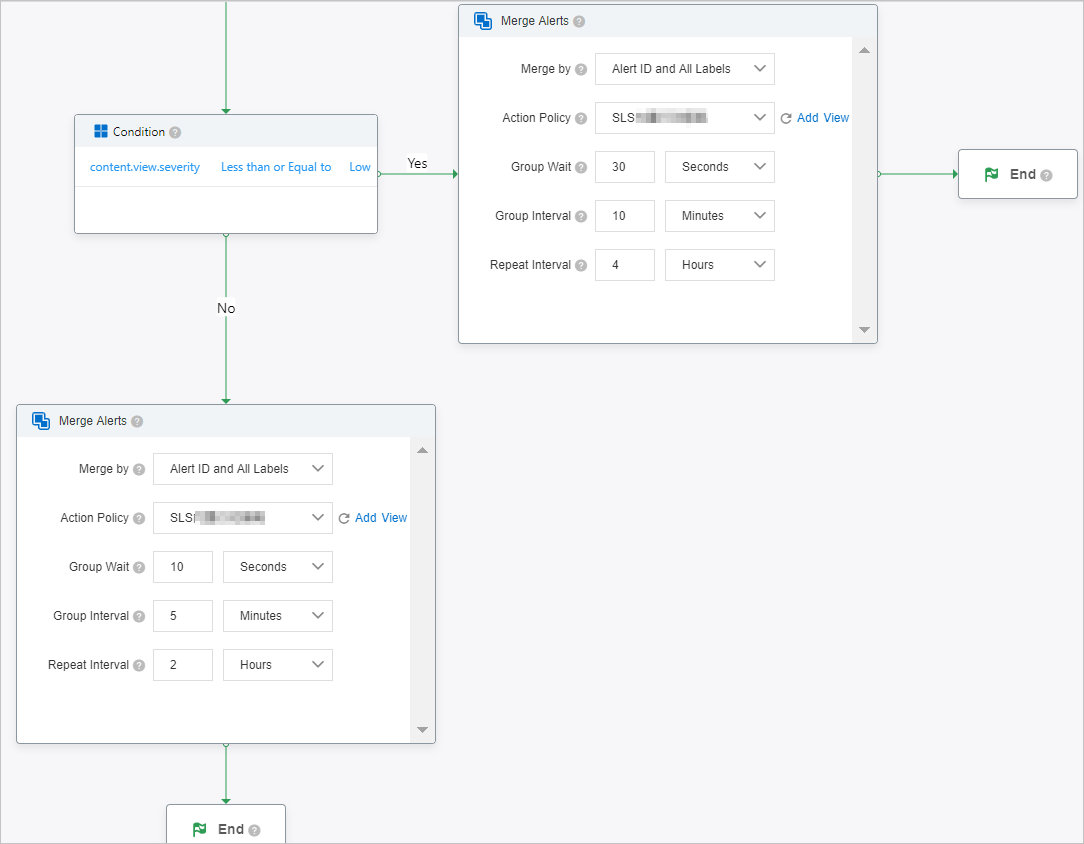Click Group Interval field with value 5
The height and width of the screenshot is (844, 1084).
click(x=183, y=617)
